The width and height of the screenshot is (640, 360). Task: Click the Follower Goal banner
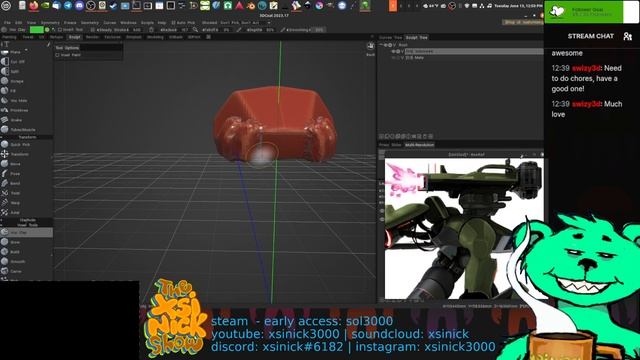pos(592,12)
